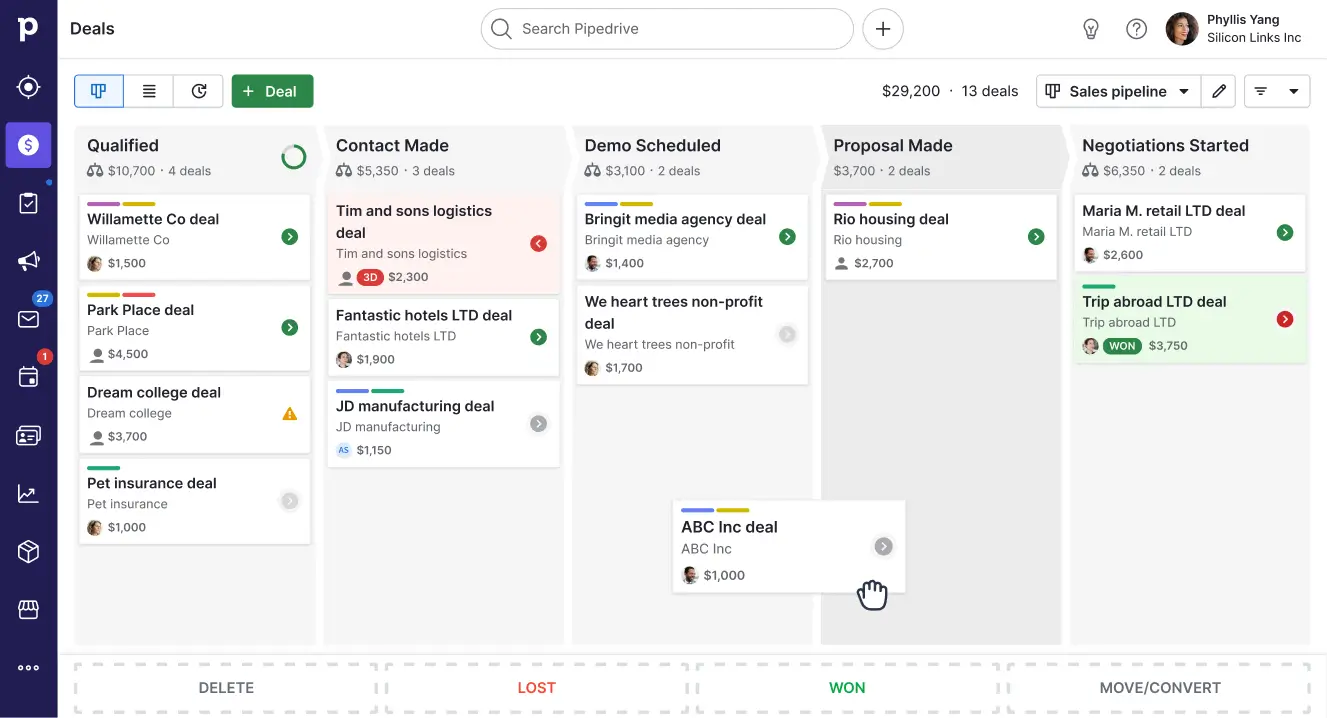Open the more options ellipsis at sidebar bottom
Viewport: 1327px width, 718px height.
(28, 667)
